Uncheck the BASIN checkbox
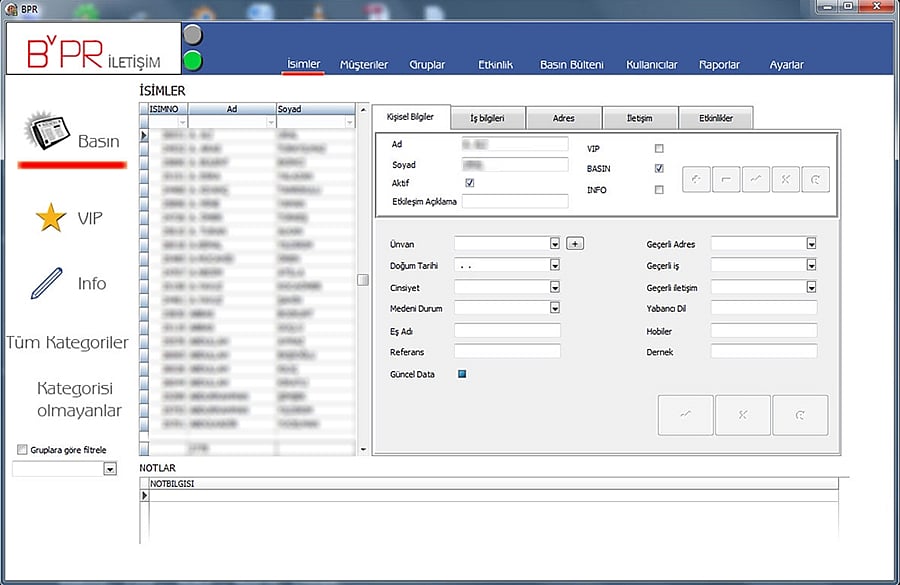 pyautogui.click(x=659, y=168)
